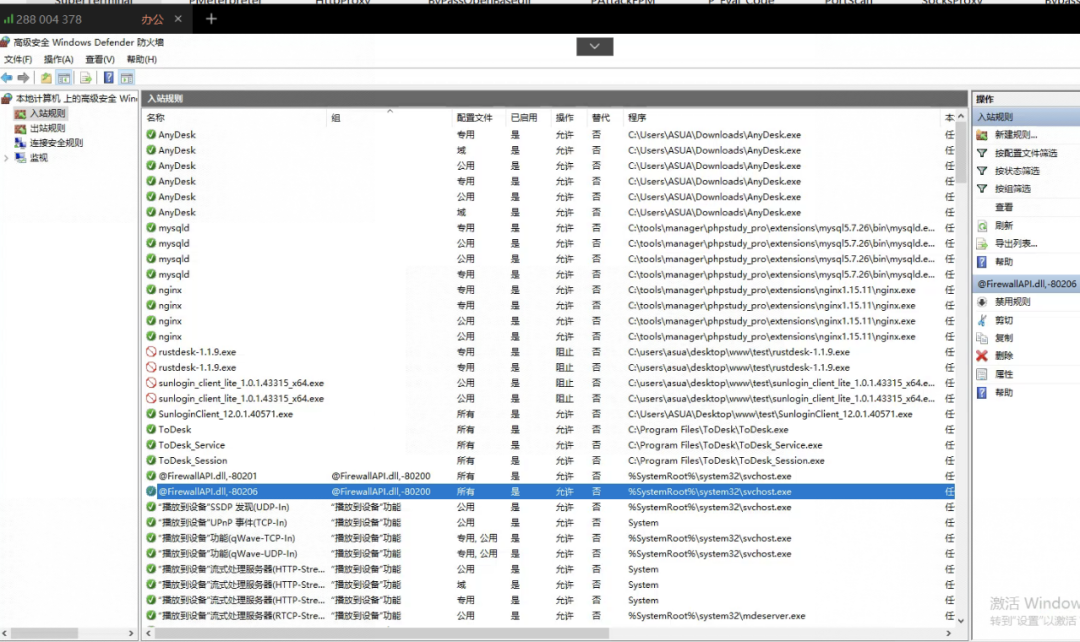Click the Forward arrow toolbar icon
Screen dimensions: 1080x642
tap(23, 78)
